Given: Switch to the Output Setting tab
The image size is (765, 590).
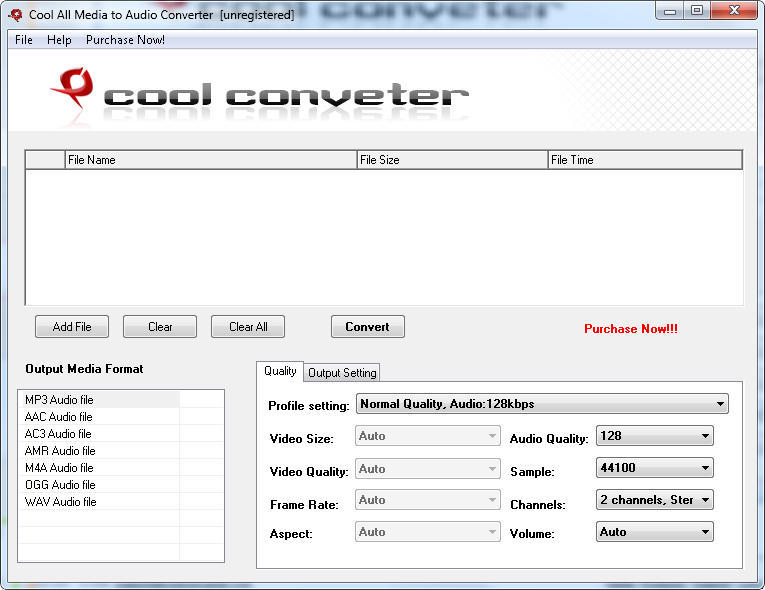Looking at the screenshot, I should tap(342, 373).
